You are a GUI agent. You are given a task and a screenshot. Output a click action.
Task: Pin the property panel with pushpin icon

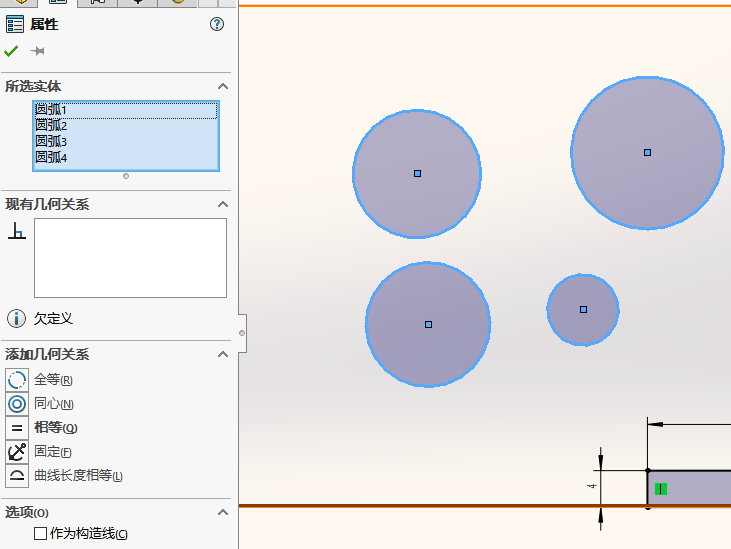point(38,51)
